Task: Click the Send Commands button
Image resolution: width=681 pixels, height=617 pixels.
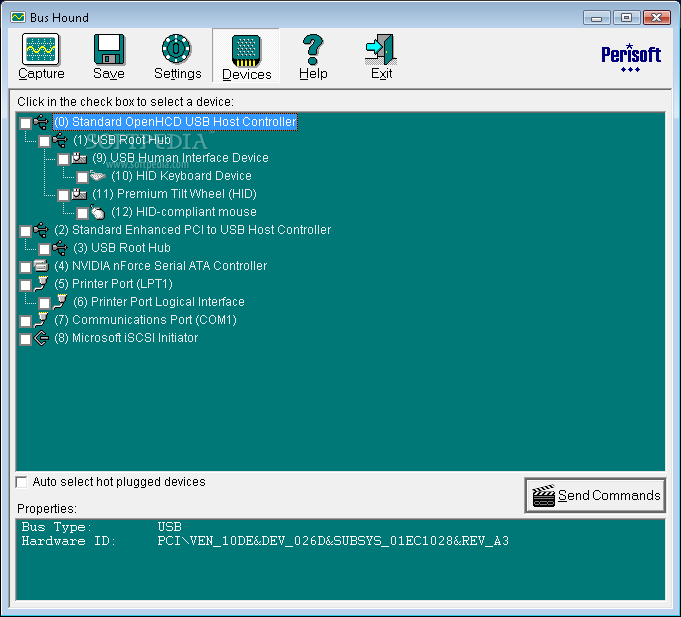Action: (x=595, y=495)
